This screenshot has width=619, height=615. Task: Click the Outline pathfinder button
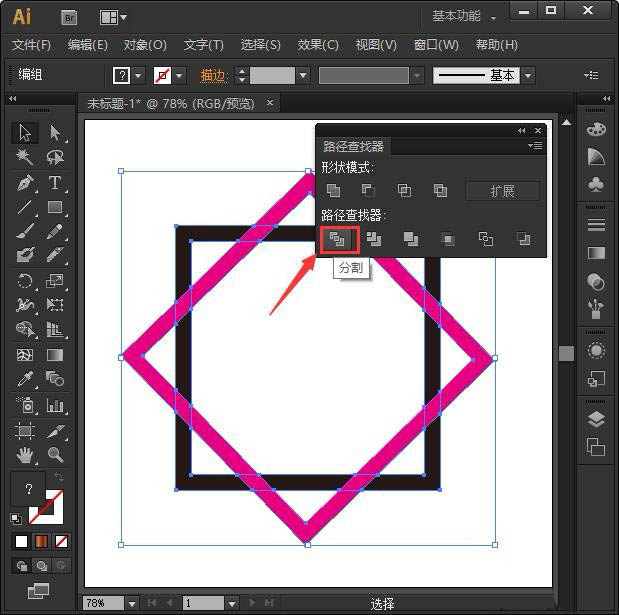click(x=485, y=239)
